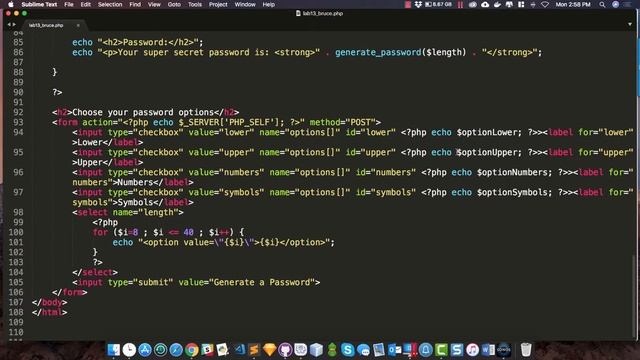Screen dimensions: 640x360
Task: Close the lab13_bruce.php tab
Action: coord(78,25)
